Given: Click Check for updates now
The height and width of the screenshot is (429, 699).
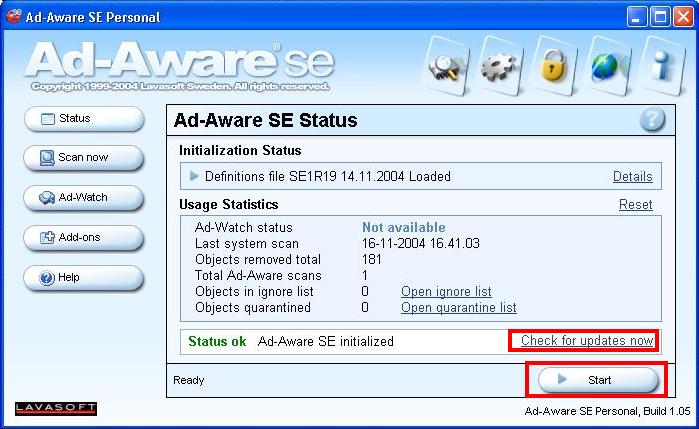Looking at the screenshot, I should click(587, 341).
